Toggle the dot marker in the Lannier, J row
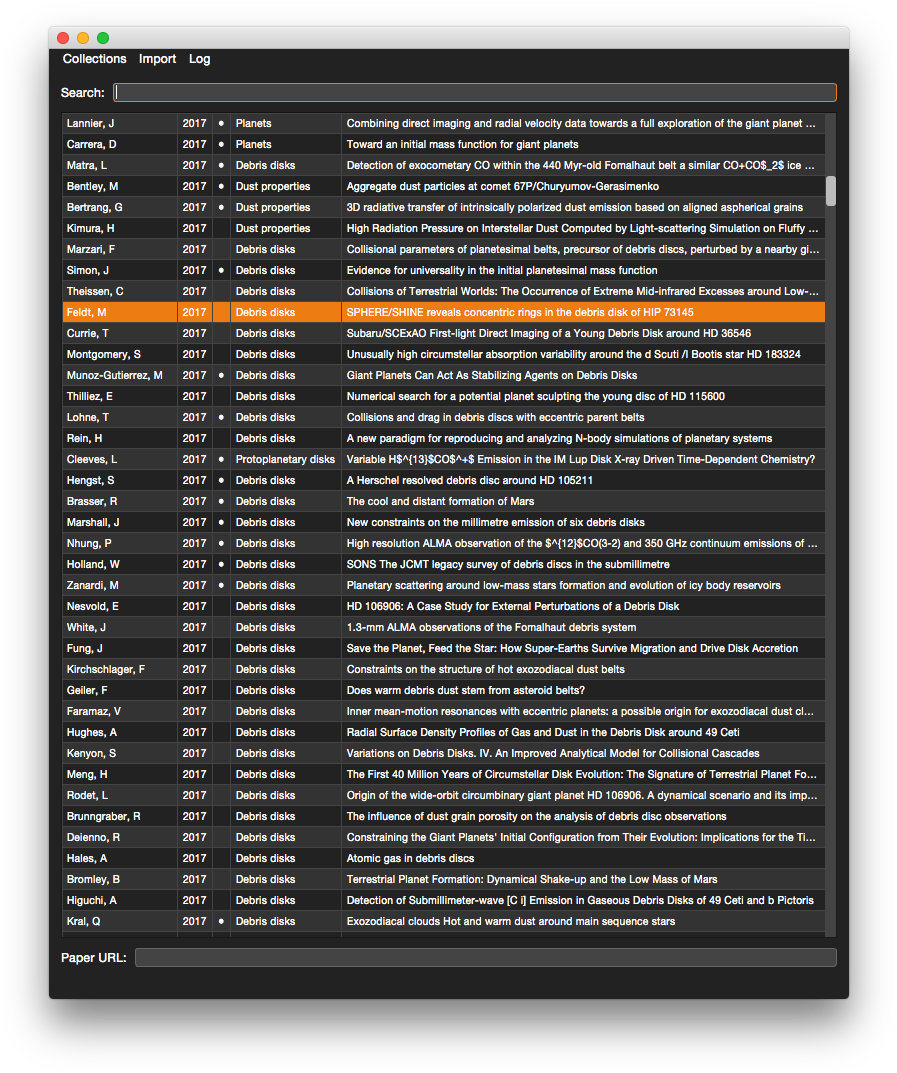Viewport: 897px width, 1073px height. tap(221, 123)
